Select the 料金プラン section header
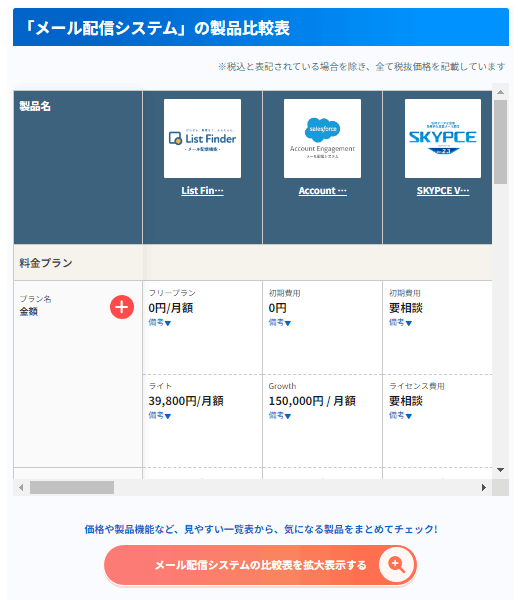Image resolution: width=520 pixels, height=600 pixels. (x=253, y=262)
